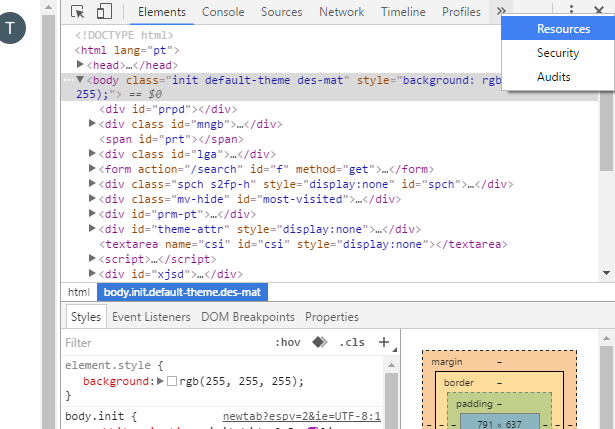Expand the div id spch node
The image size is (615, 429).
(x=92, y=183)
